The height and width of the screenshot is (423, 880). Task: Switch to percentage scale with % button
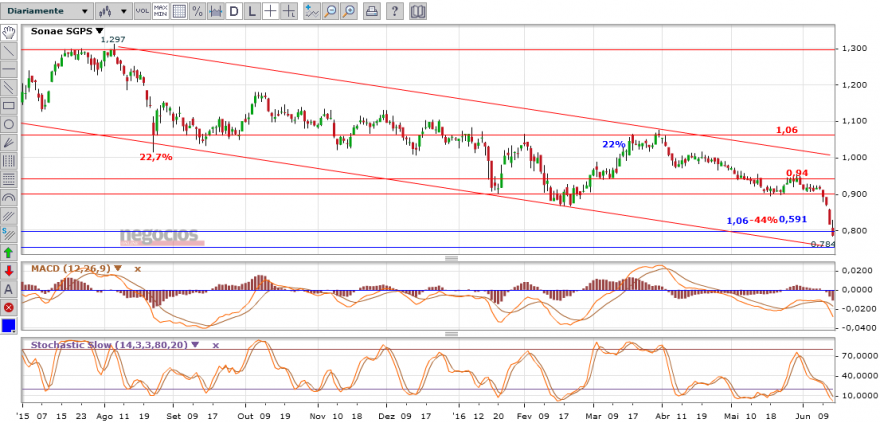tap(197, 11)
